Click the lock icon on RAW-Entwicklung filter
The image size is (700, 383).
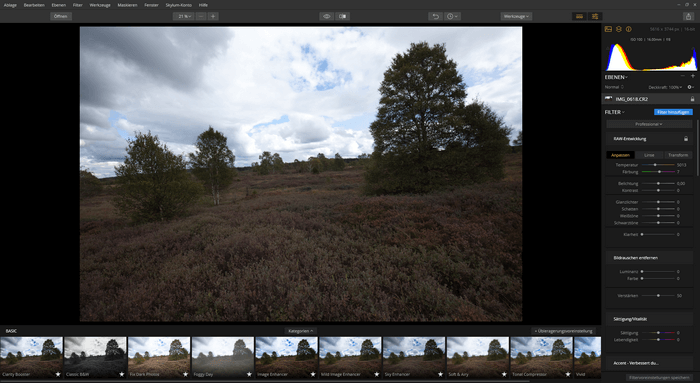pyautogui.click(x=686, y=139)
